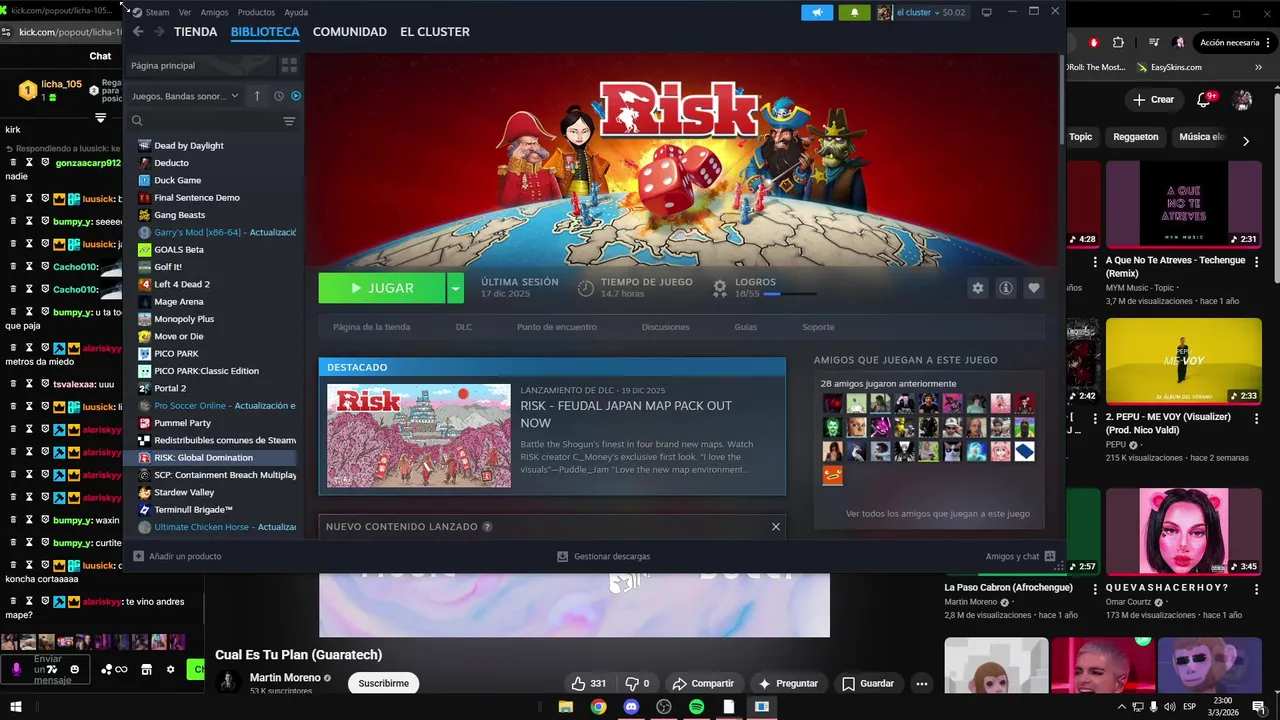The height and width of the screenshot is (720, 1280).
Task: Go to the TIENDA tab
Action: pos(195,32)
